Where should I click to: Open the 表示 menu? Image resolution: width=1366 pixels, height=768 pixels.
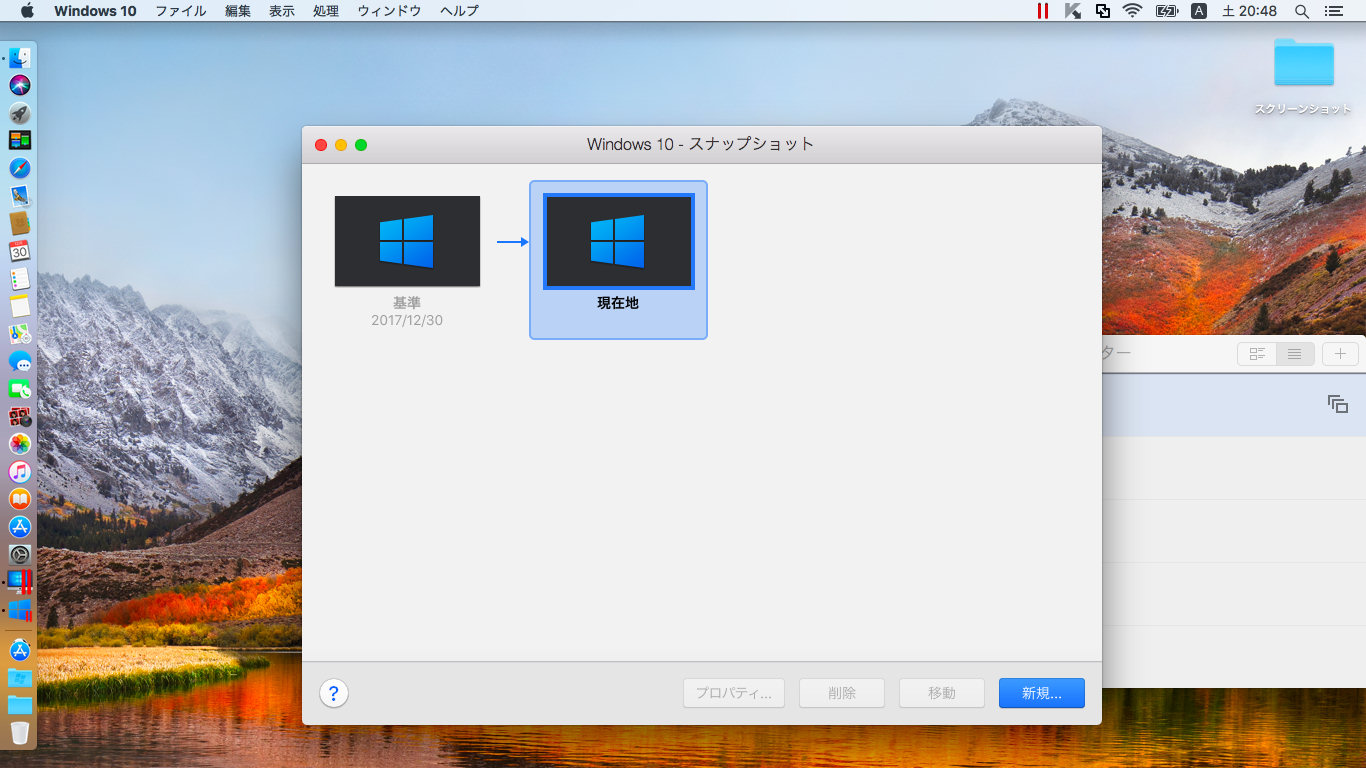pyautogui.click(x=282, y=11)
